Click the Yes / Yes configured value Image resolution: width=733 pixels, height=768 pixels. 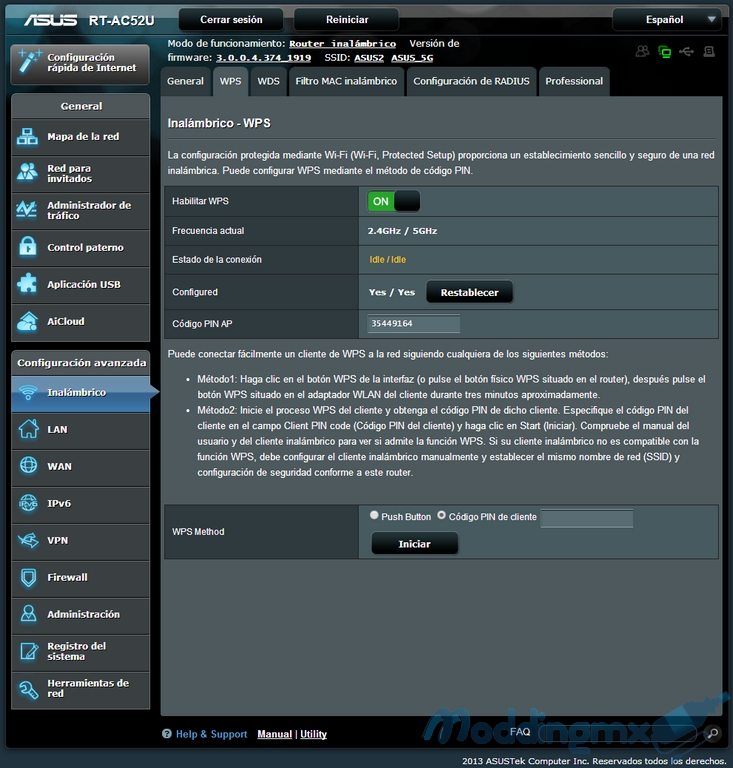coord(392,292)
